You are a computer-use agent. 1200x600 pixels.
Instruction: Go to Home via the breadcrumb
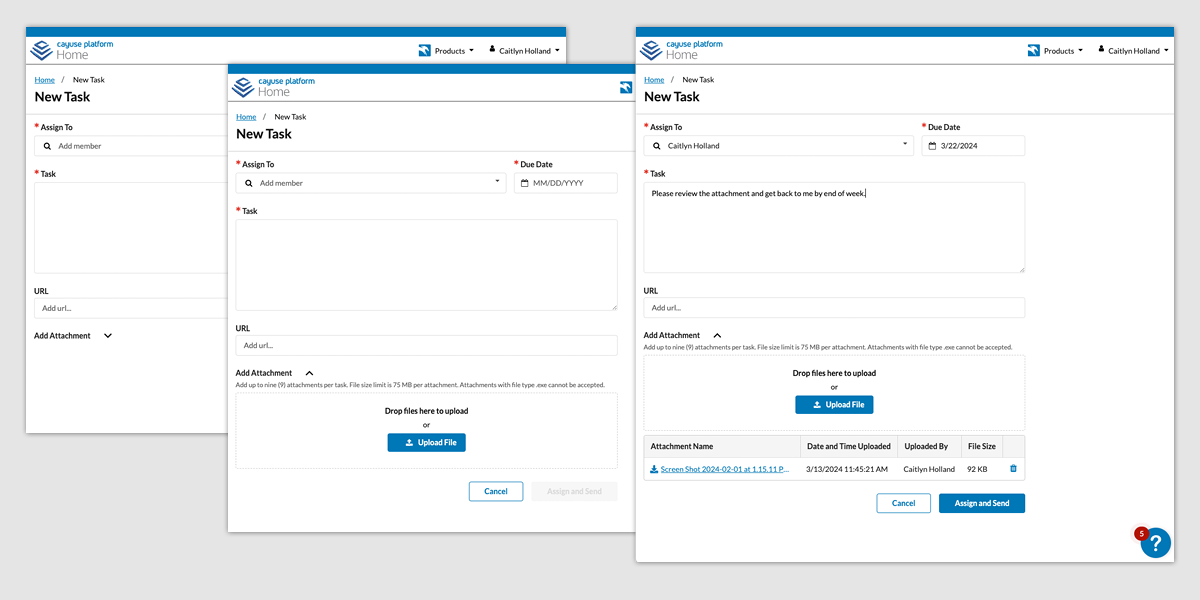[653, 79]
